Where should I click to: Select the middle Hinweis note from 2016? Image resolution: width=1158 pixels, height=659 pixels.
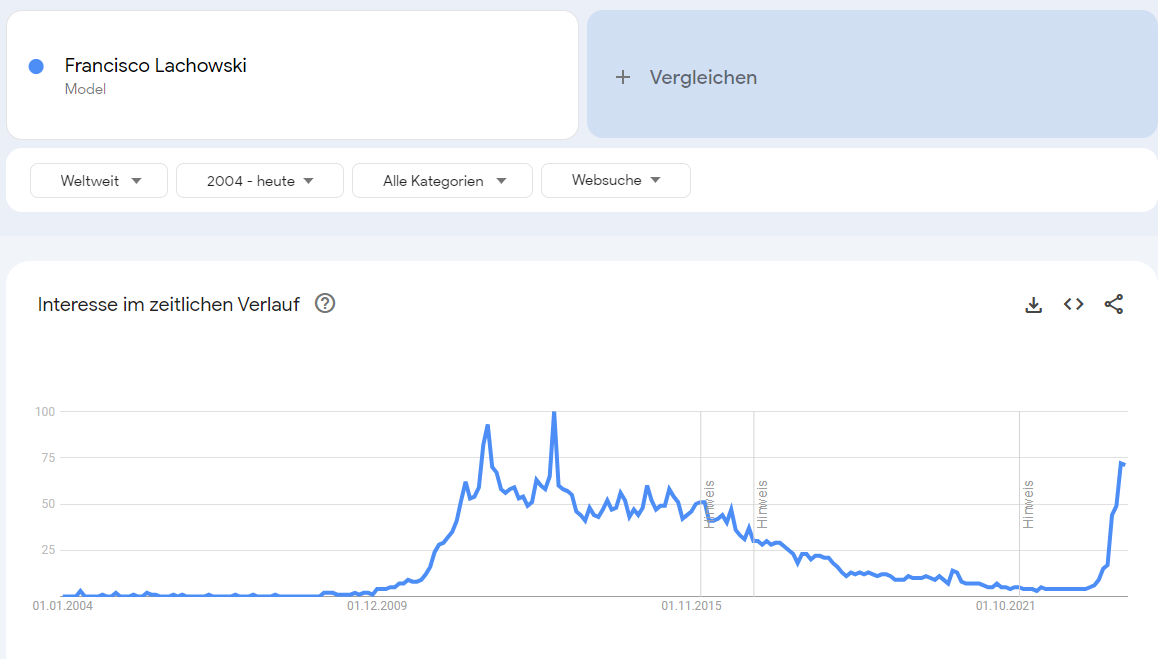point(762,504)
